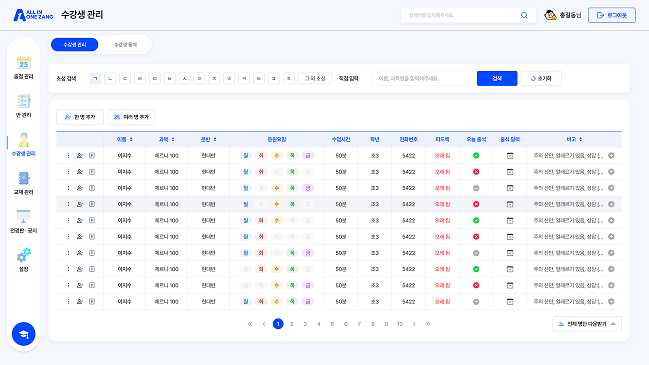This screenshot has height=365, width=649.
Task: Click note text in first row 비고 column
Action: point(568,156)
